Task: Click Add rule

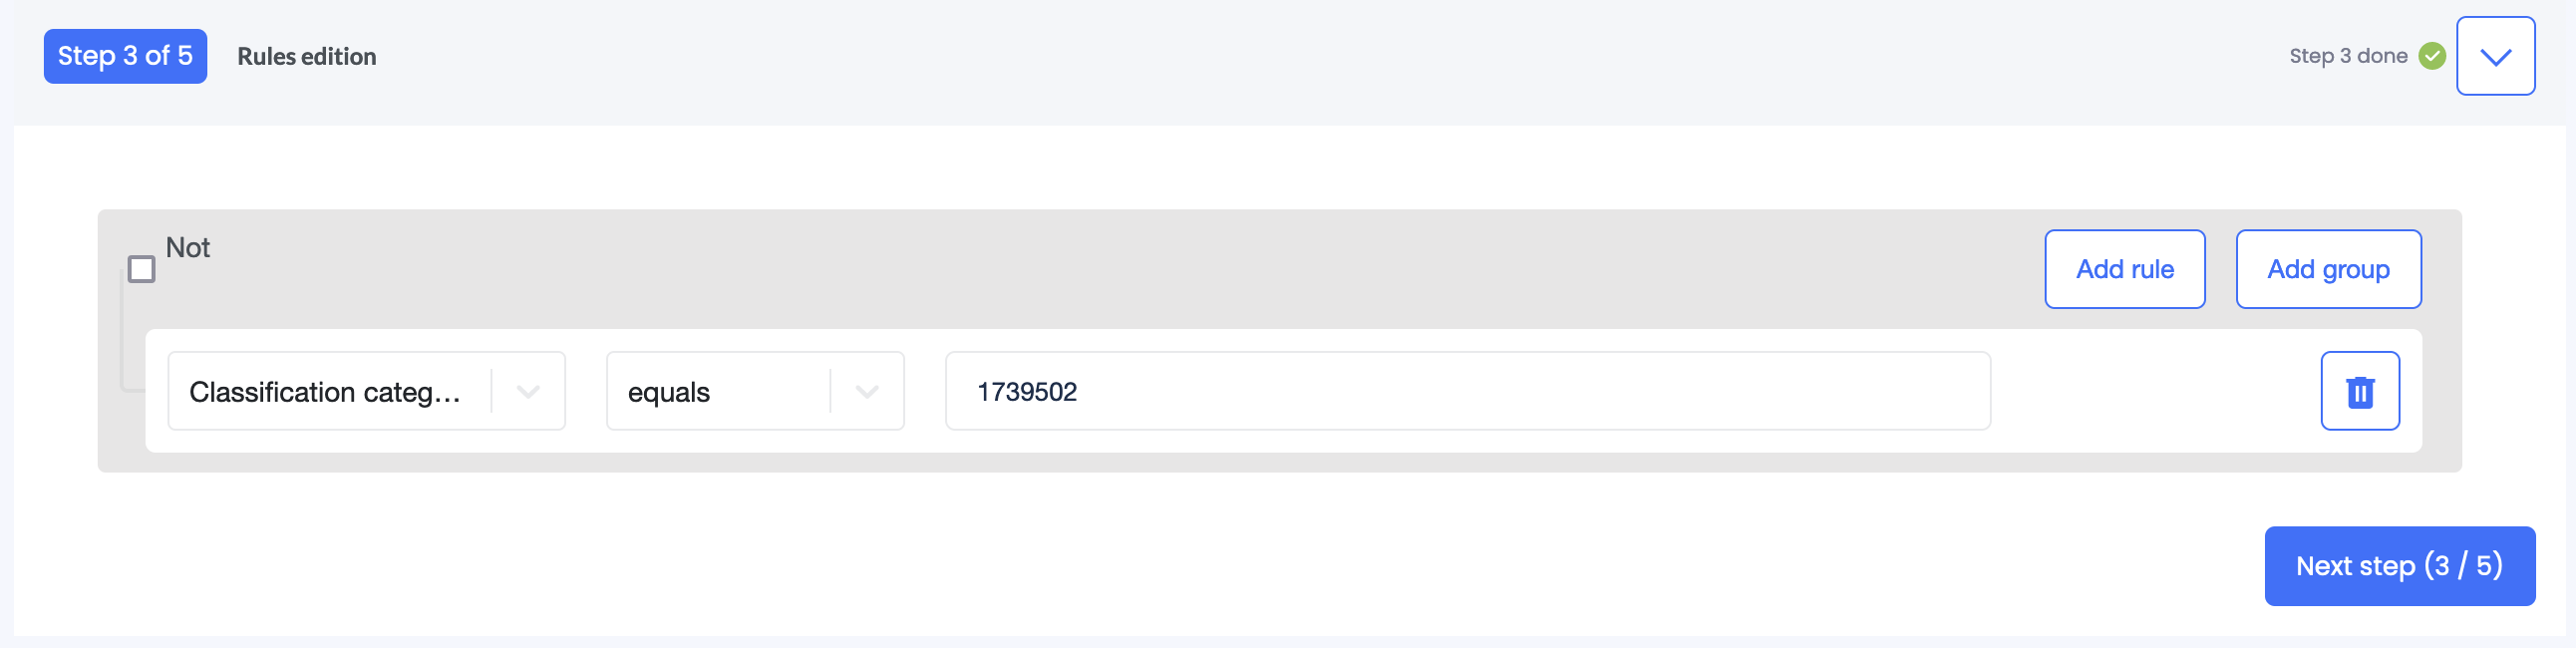Action: pyautogui.click(x=2124, y=269)
